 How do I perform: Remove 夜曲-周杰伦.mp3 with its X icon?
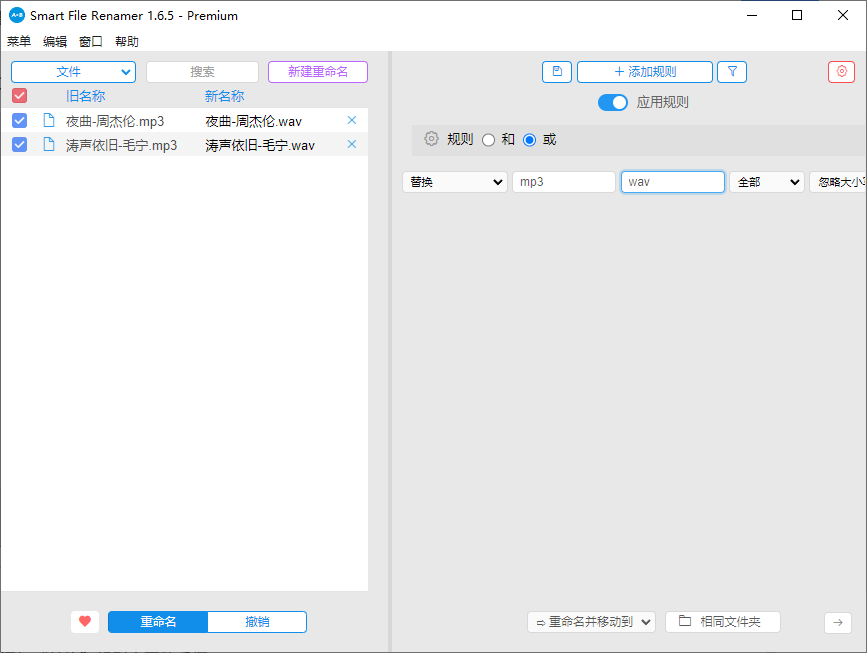coord(351,120)
